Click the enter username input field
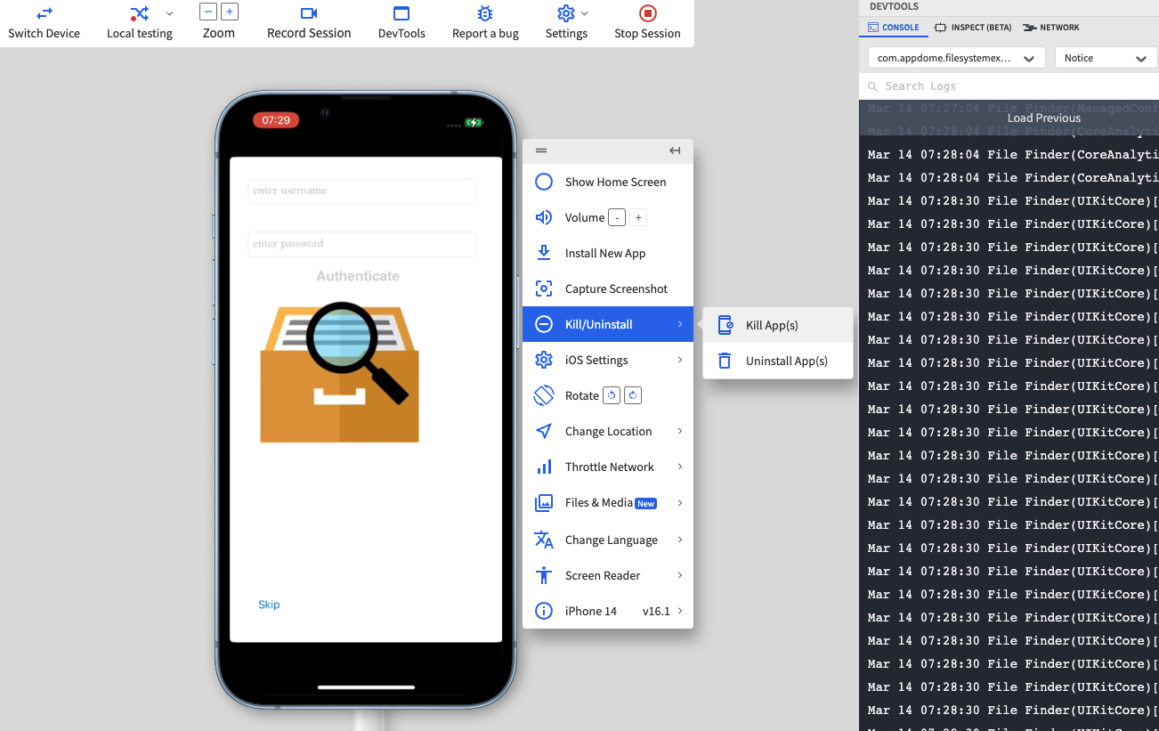 (x=361, y=191)
